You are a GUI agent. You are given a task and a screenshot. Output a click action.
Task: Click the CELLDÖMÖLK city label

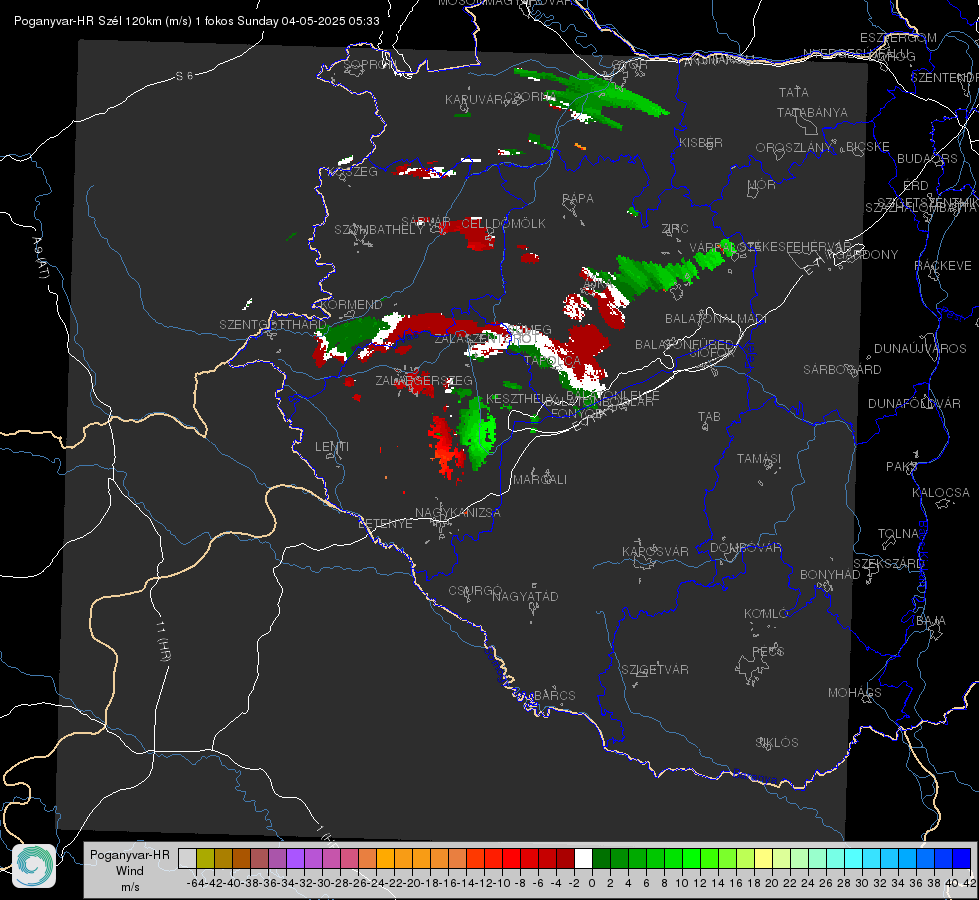pyautogui.click(x=503, y=224)
